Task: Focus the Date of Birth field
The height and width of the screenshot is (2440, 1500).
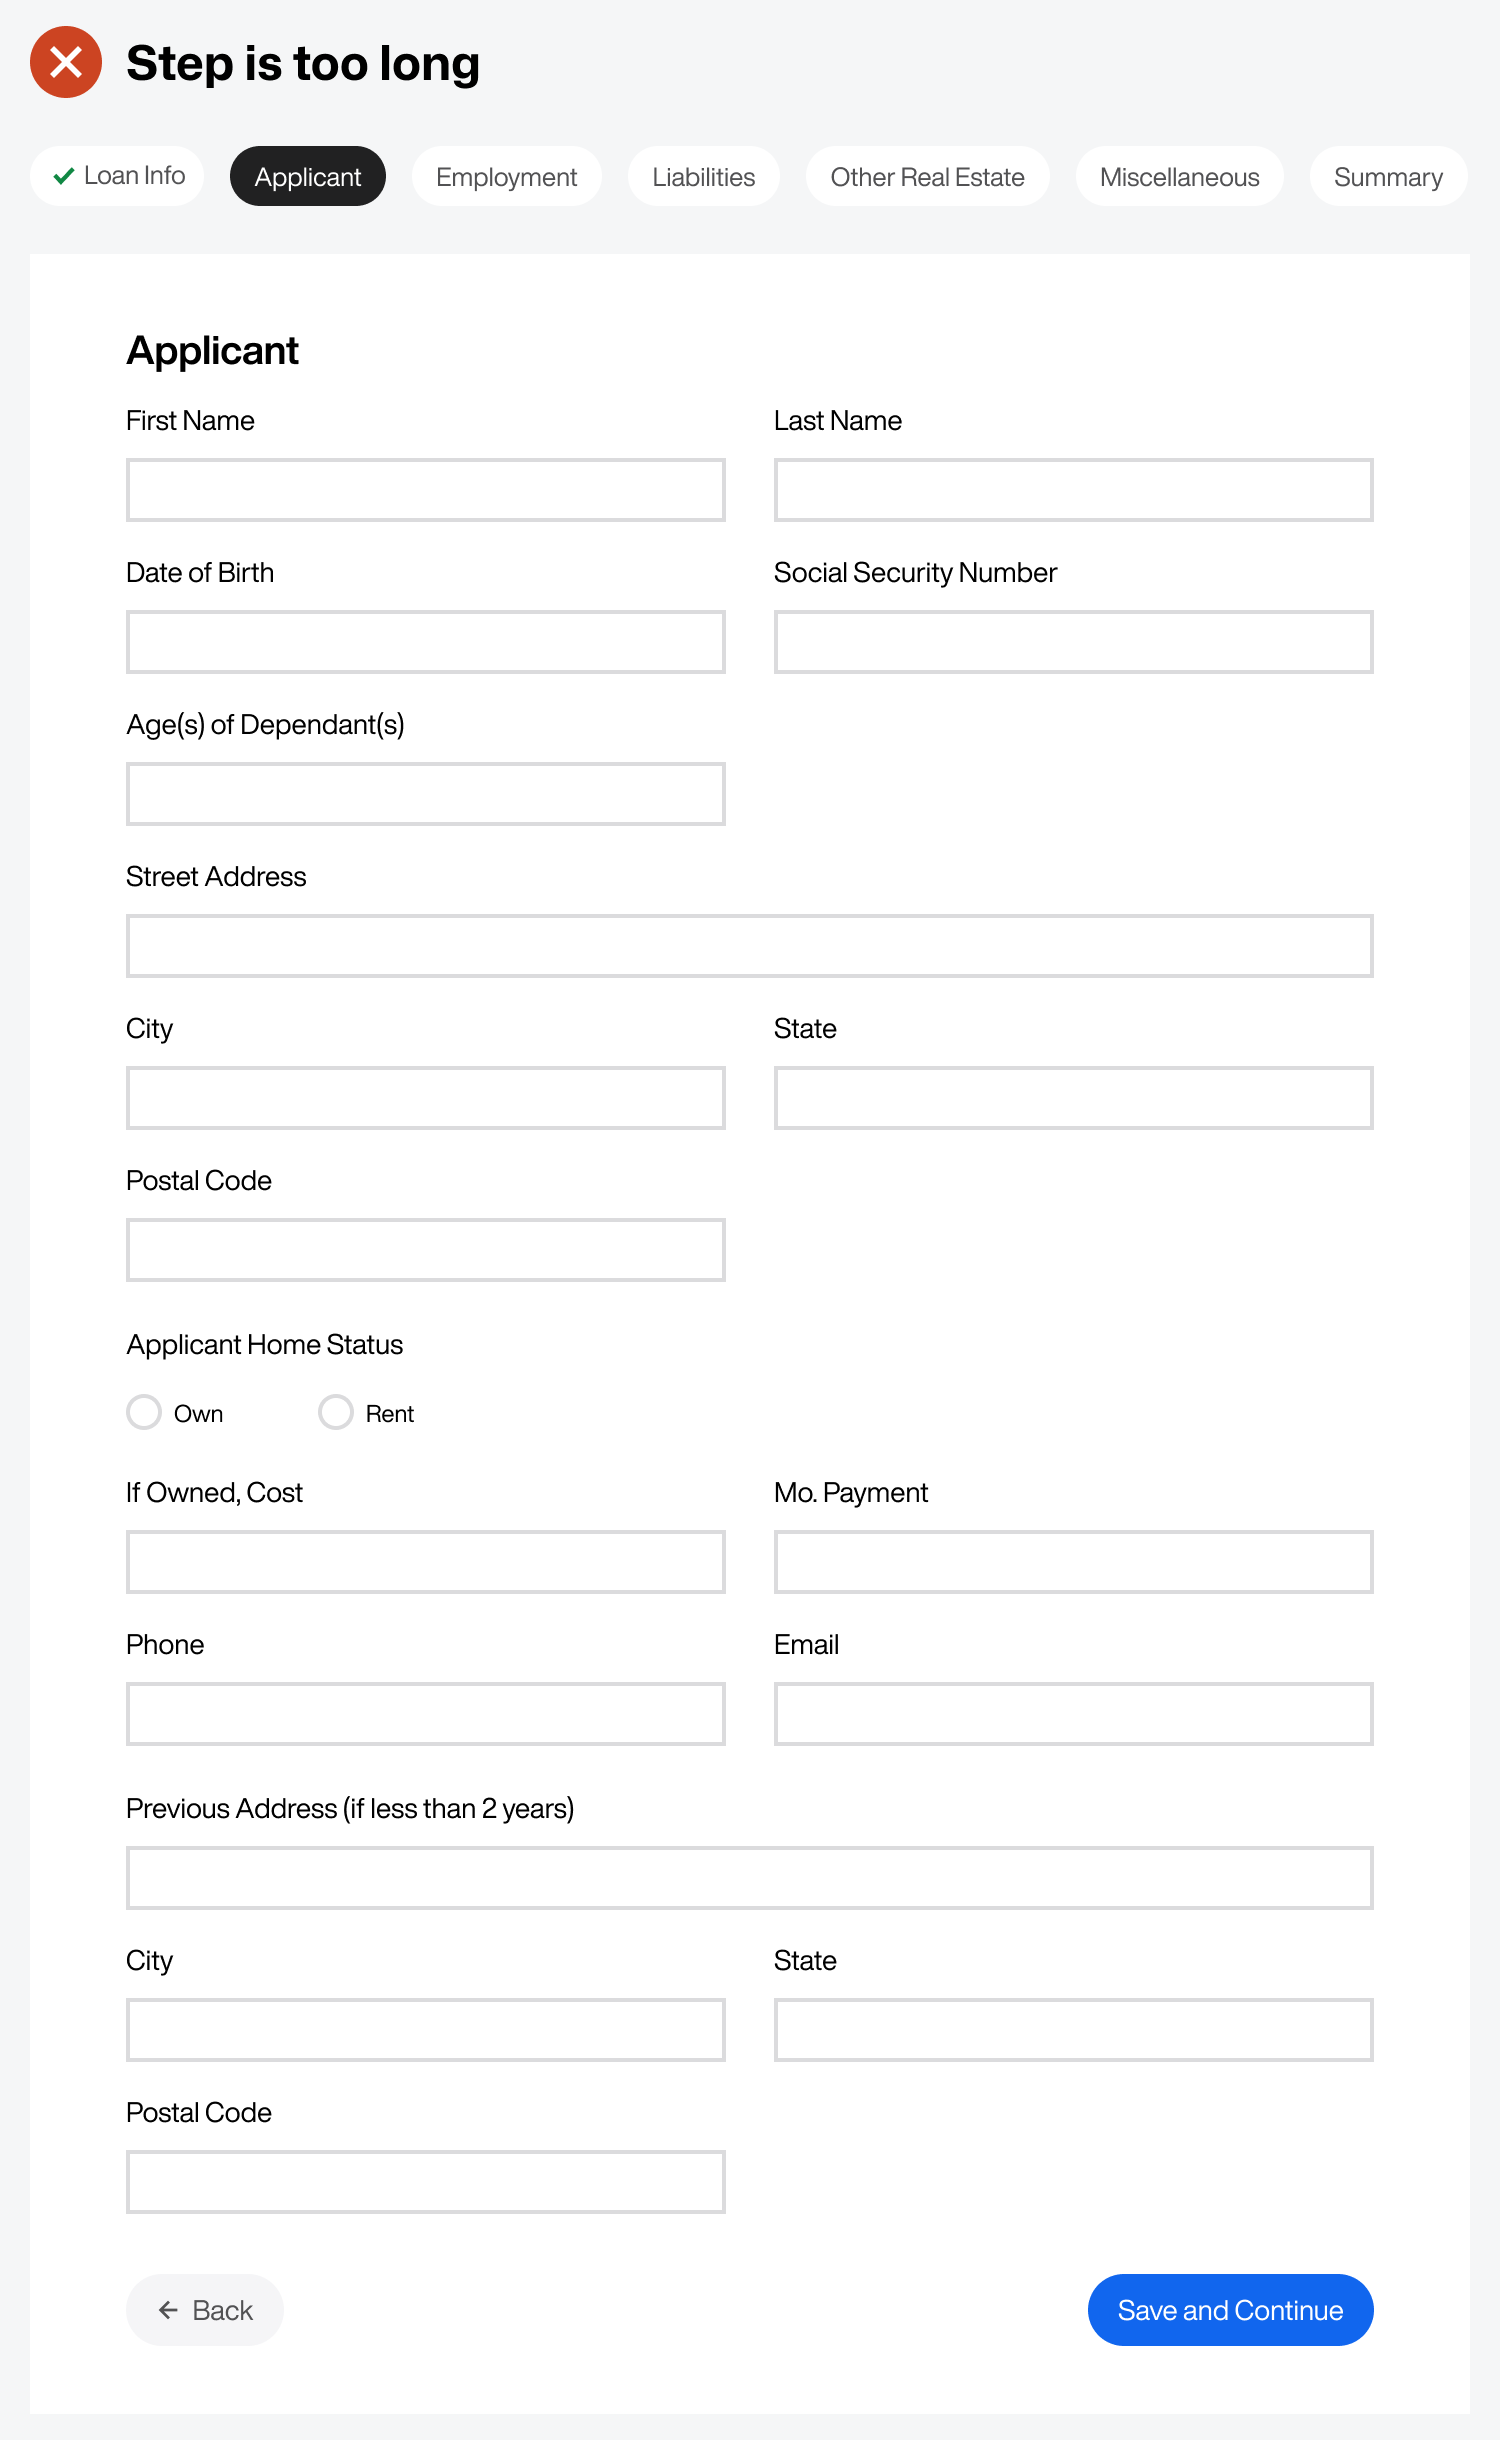Action: 425,642
